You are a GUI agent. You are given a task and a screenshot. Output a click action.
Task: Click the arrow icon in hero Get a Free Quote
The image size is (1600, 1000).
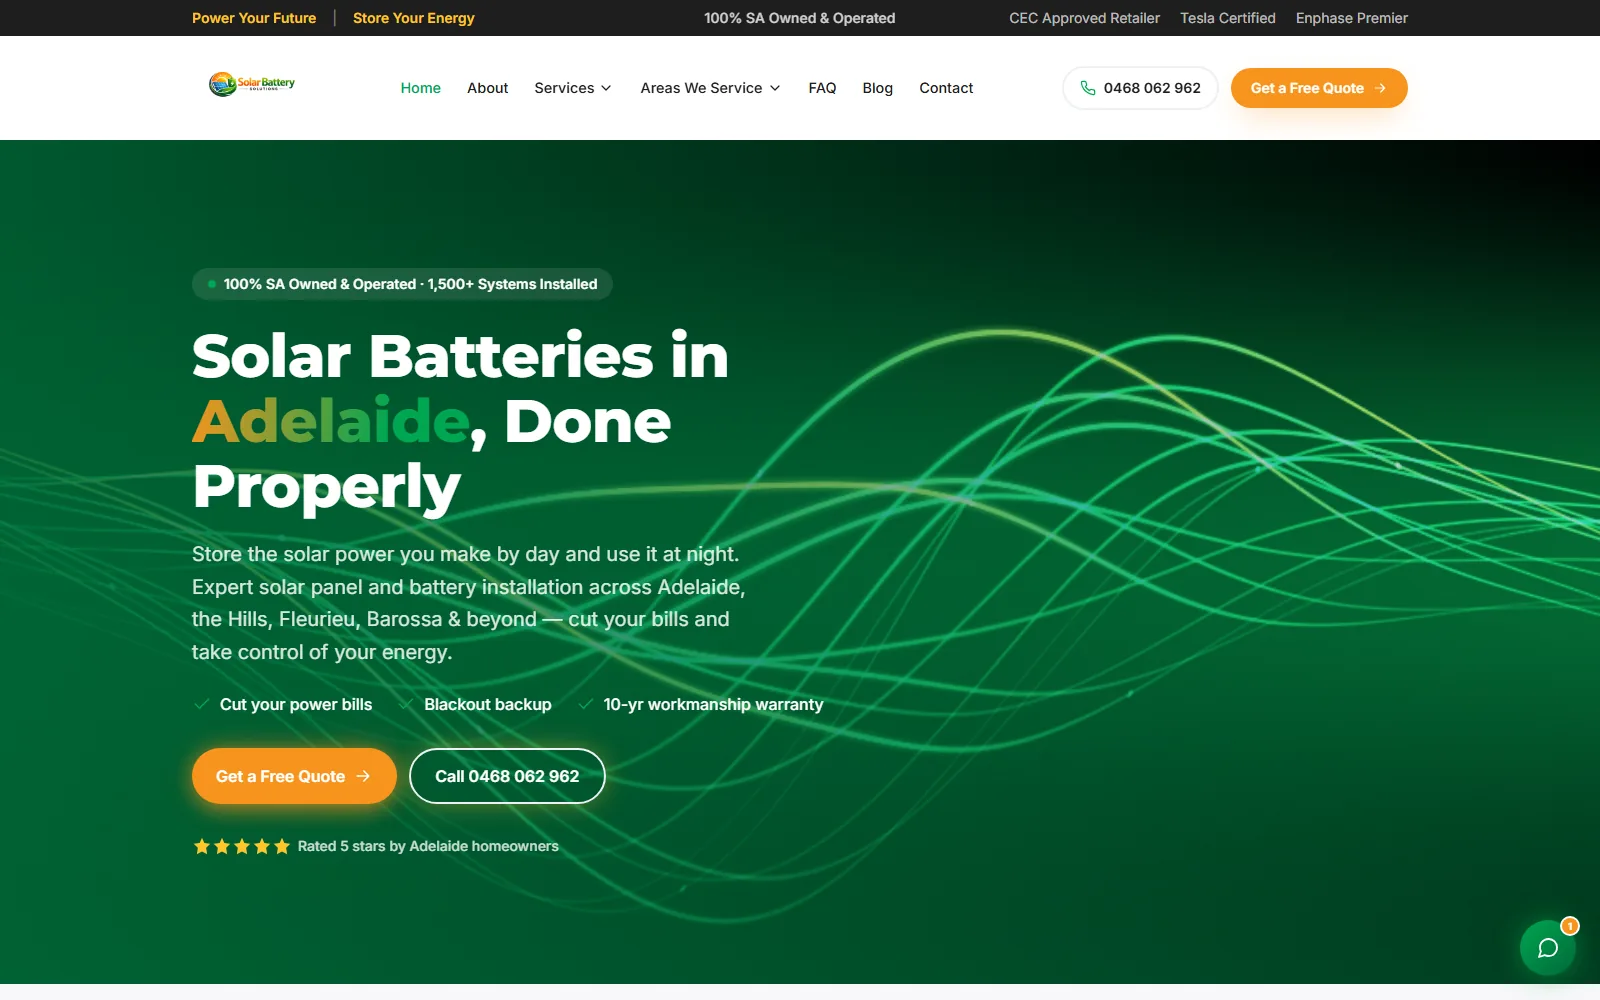tap(363, 776)
